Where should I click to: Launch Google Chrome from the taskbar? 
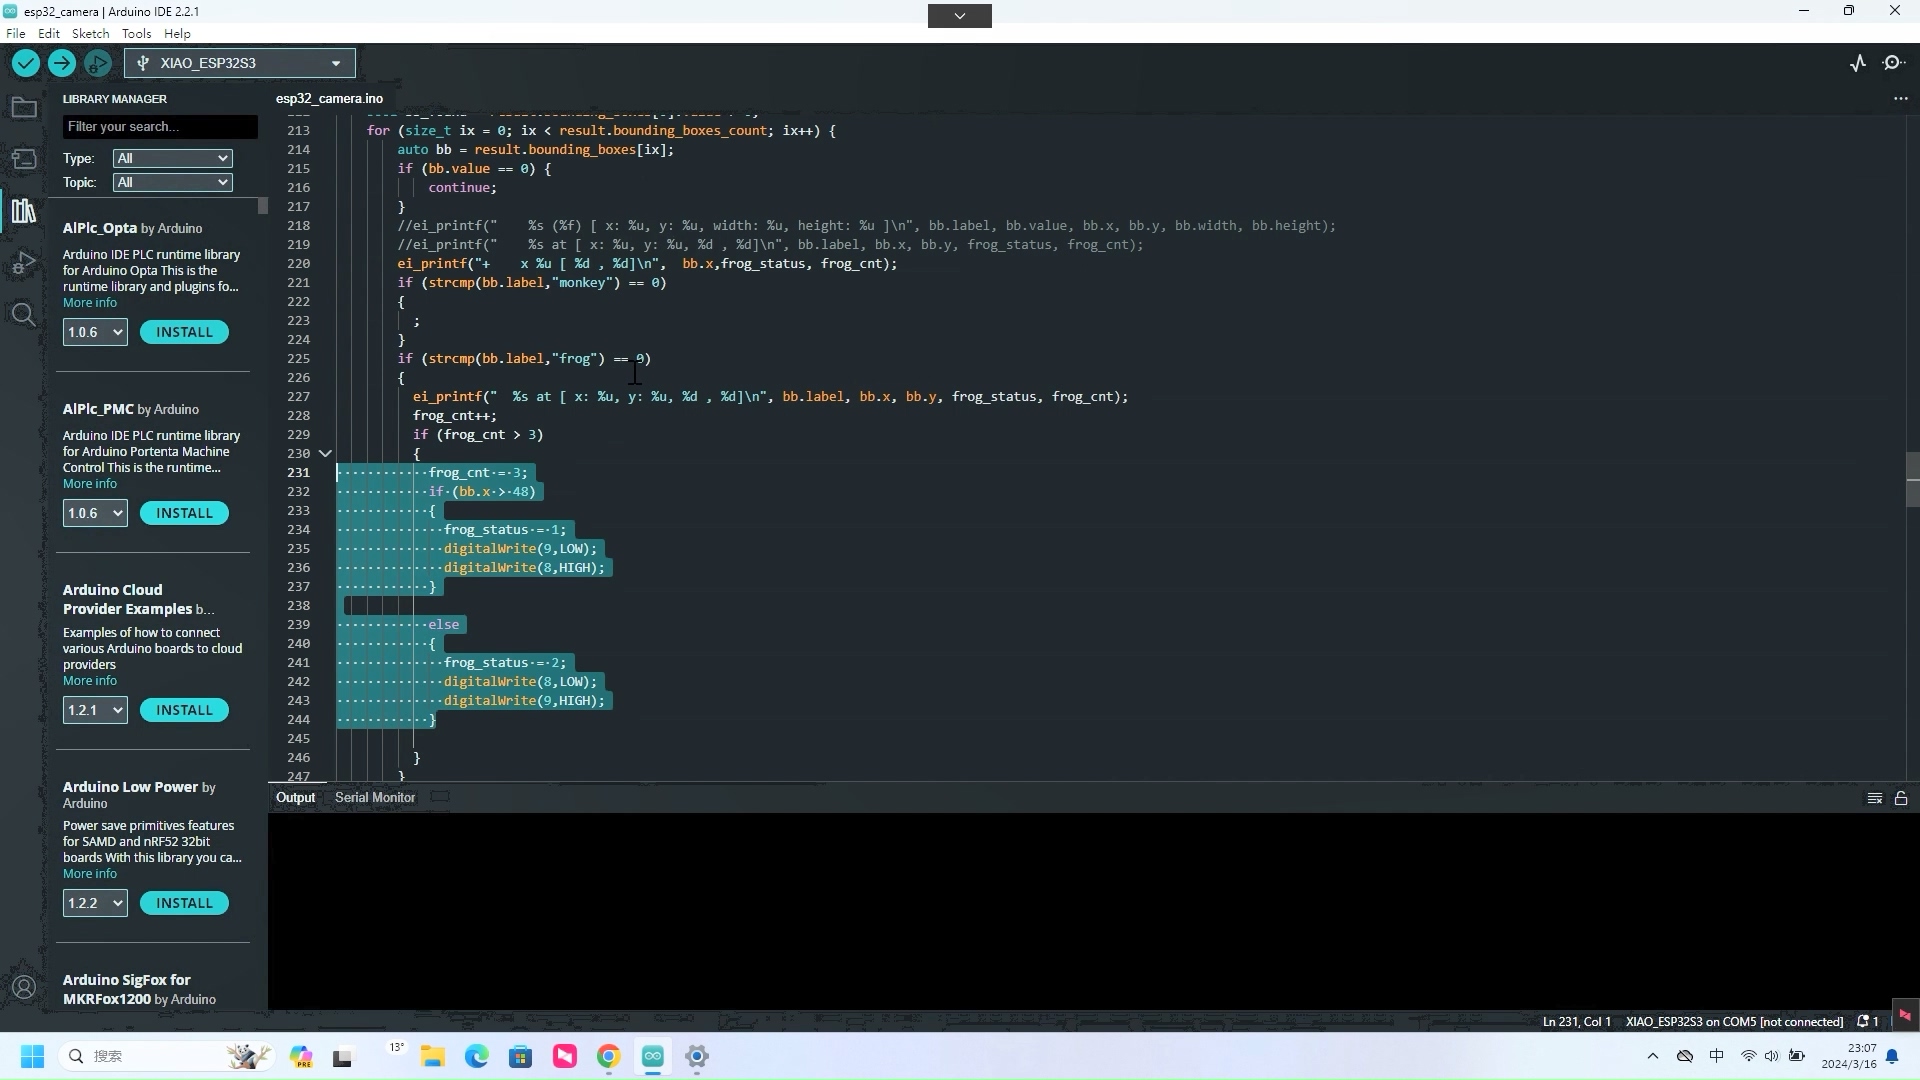click(608, 1056)
